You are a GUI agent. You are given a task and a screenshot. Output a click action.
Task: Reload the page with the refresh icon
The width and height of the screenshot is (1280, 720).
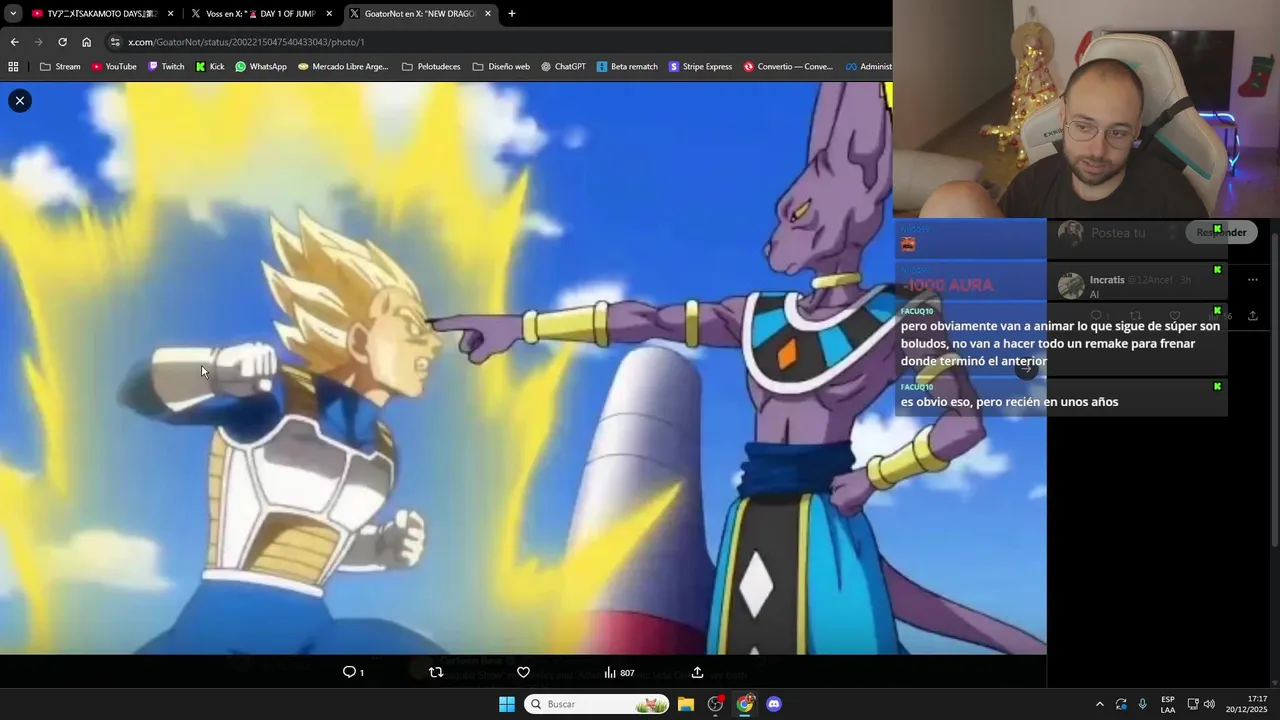[62, 42]
